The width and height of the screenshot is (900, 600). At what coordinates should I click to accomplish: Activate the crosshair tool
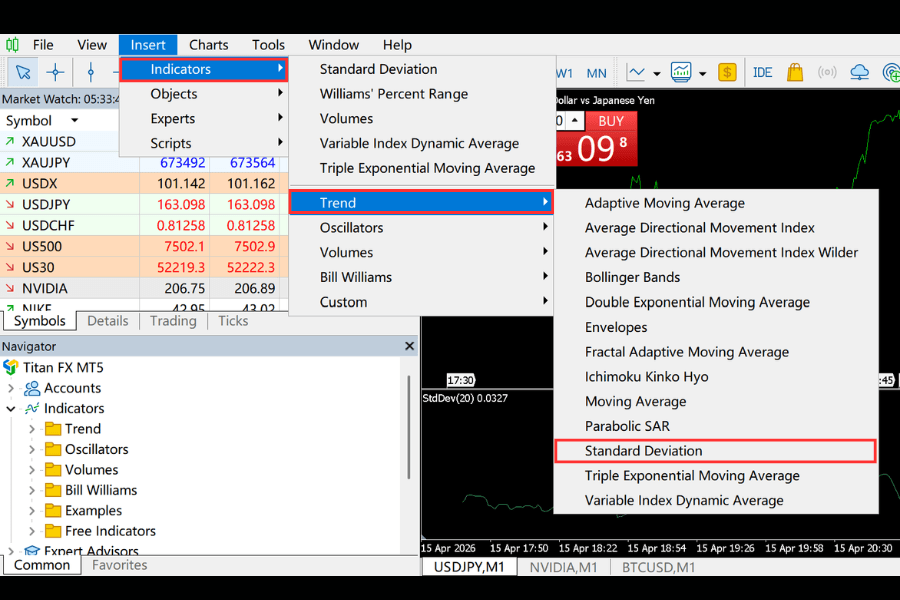click(55, 72)
